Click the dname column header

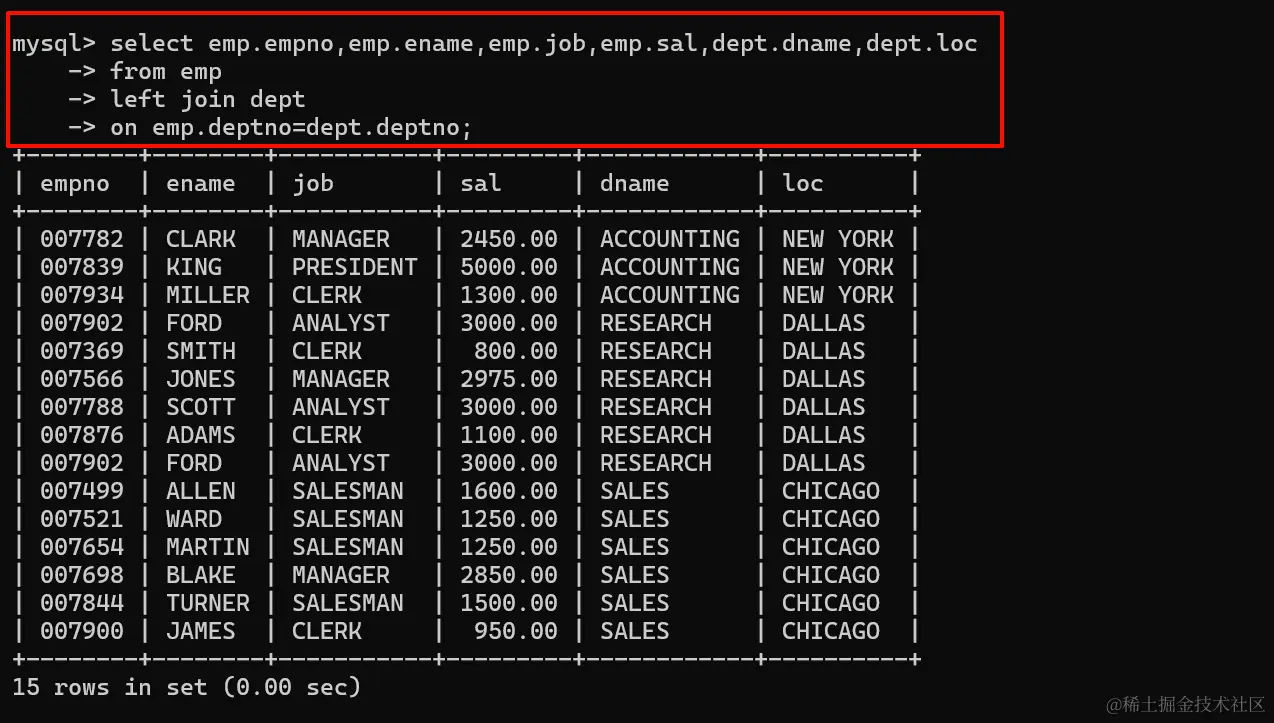click(x=634, y=183)
